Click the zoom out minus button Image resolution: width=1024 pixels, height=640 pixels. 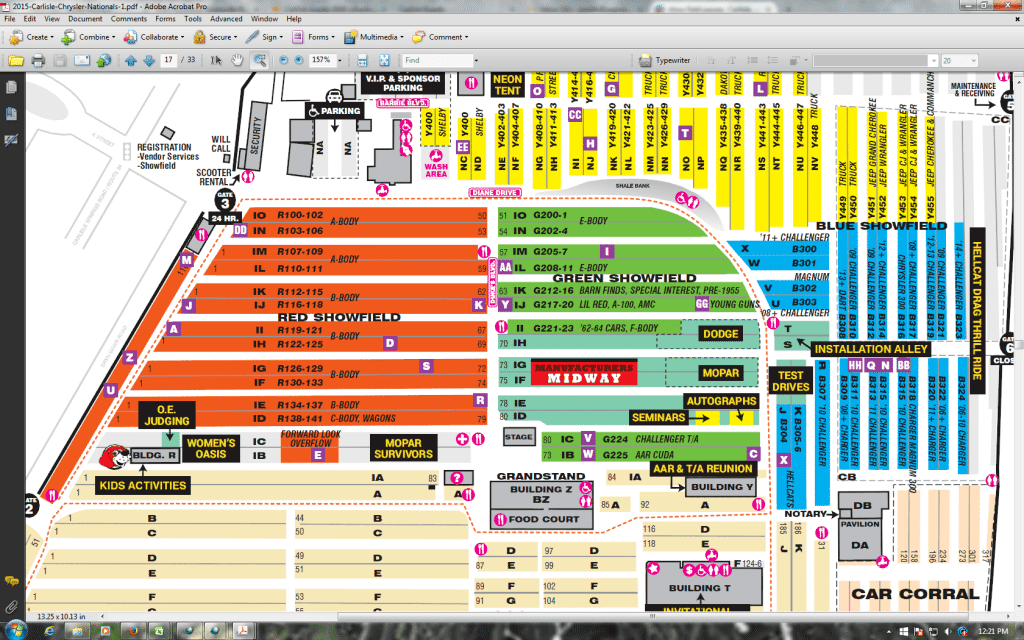284,61
